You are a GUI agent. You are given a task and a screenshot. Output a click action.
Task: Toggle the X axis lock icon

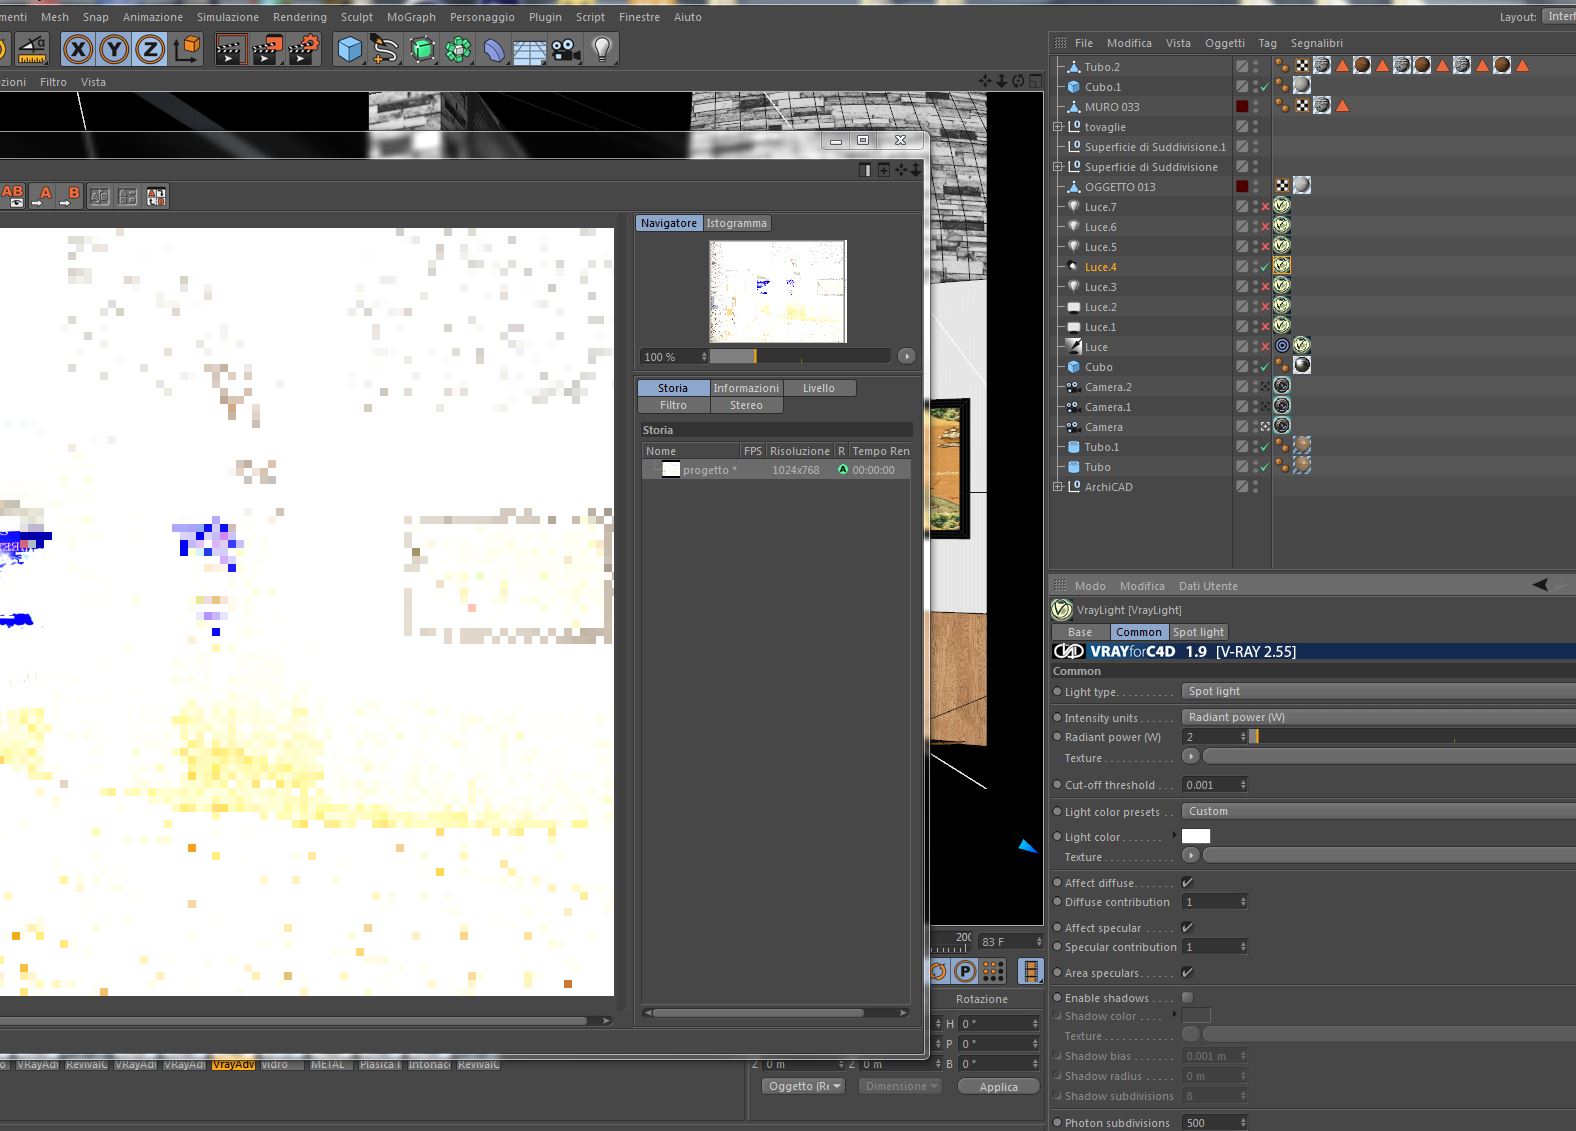click(x=78, y=49)
